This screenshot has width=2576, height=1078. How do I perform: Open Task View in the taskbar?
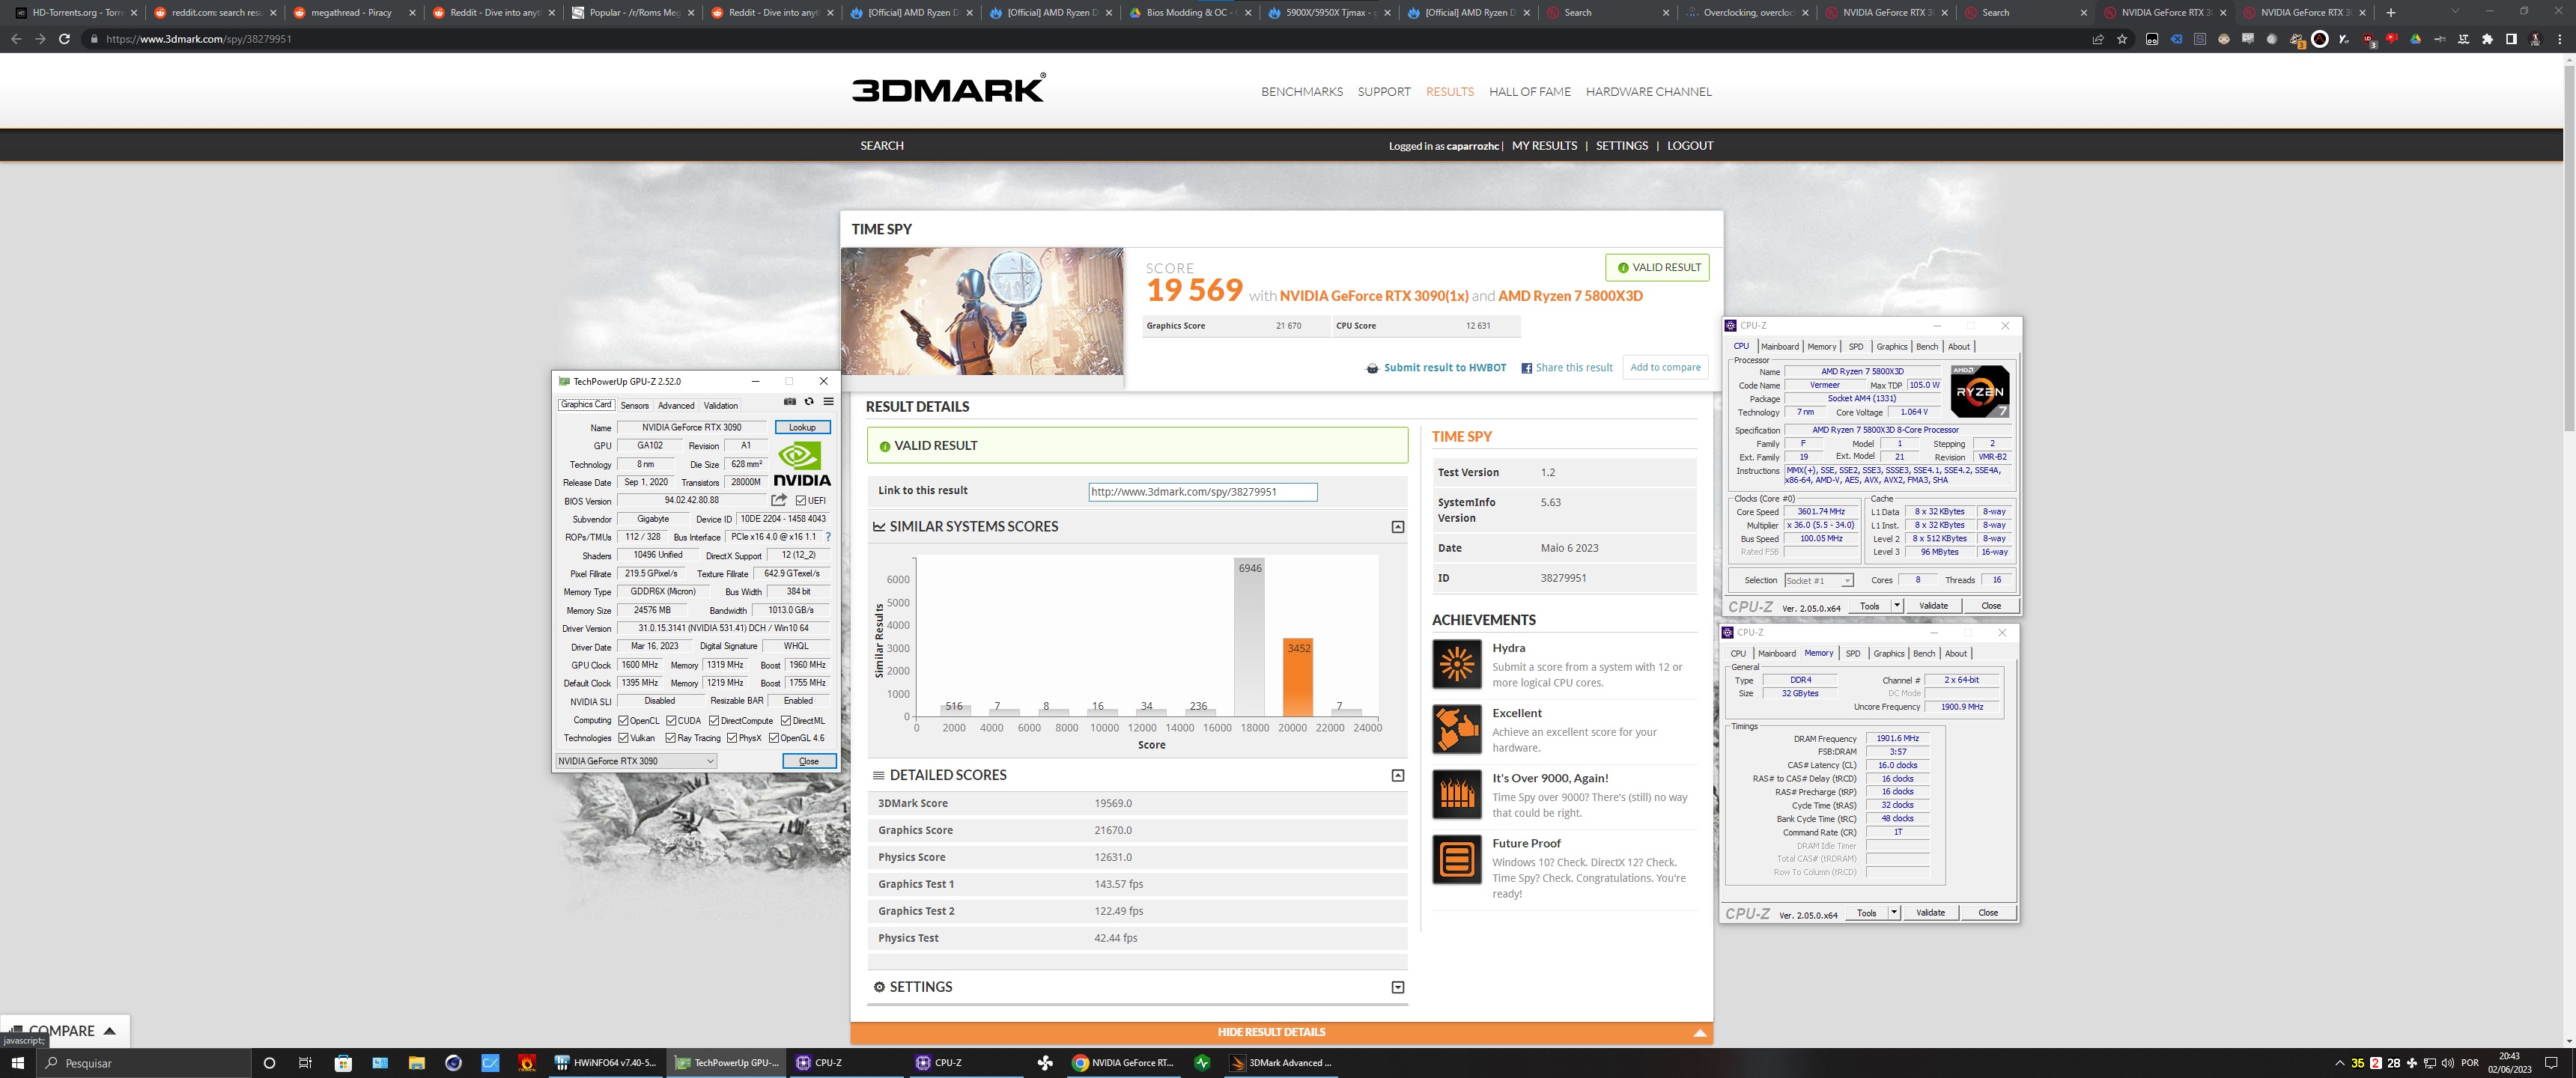click(x=306, y=1063)
